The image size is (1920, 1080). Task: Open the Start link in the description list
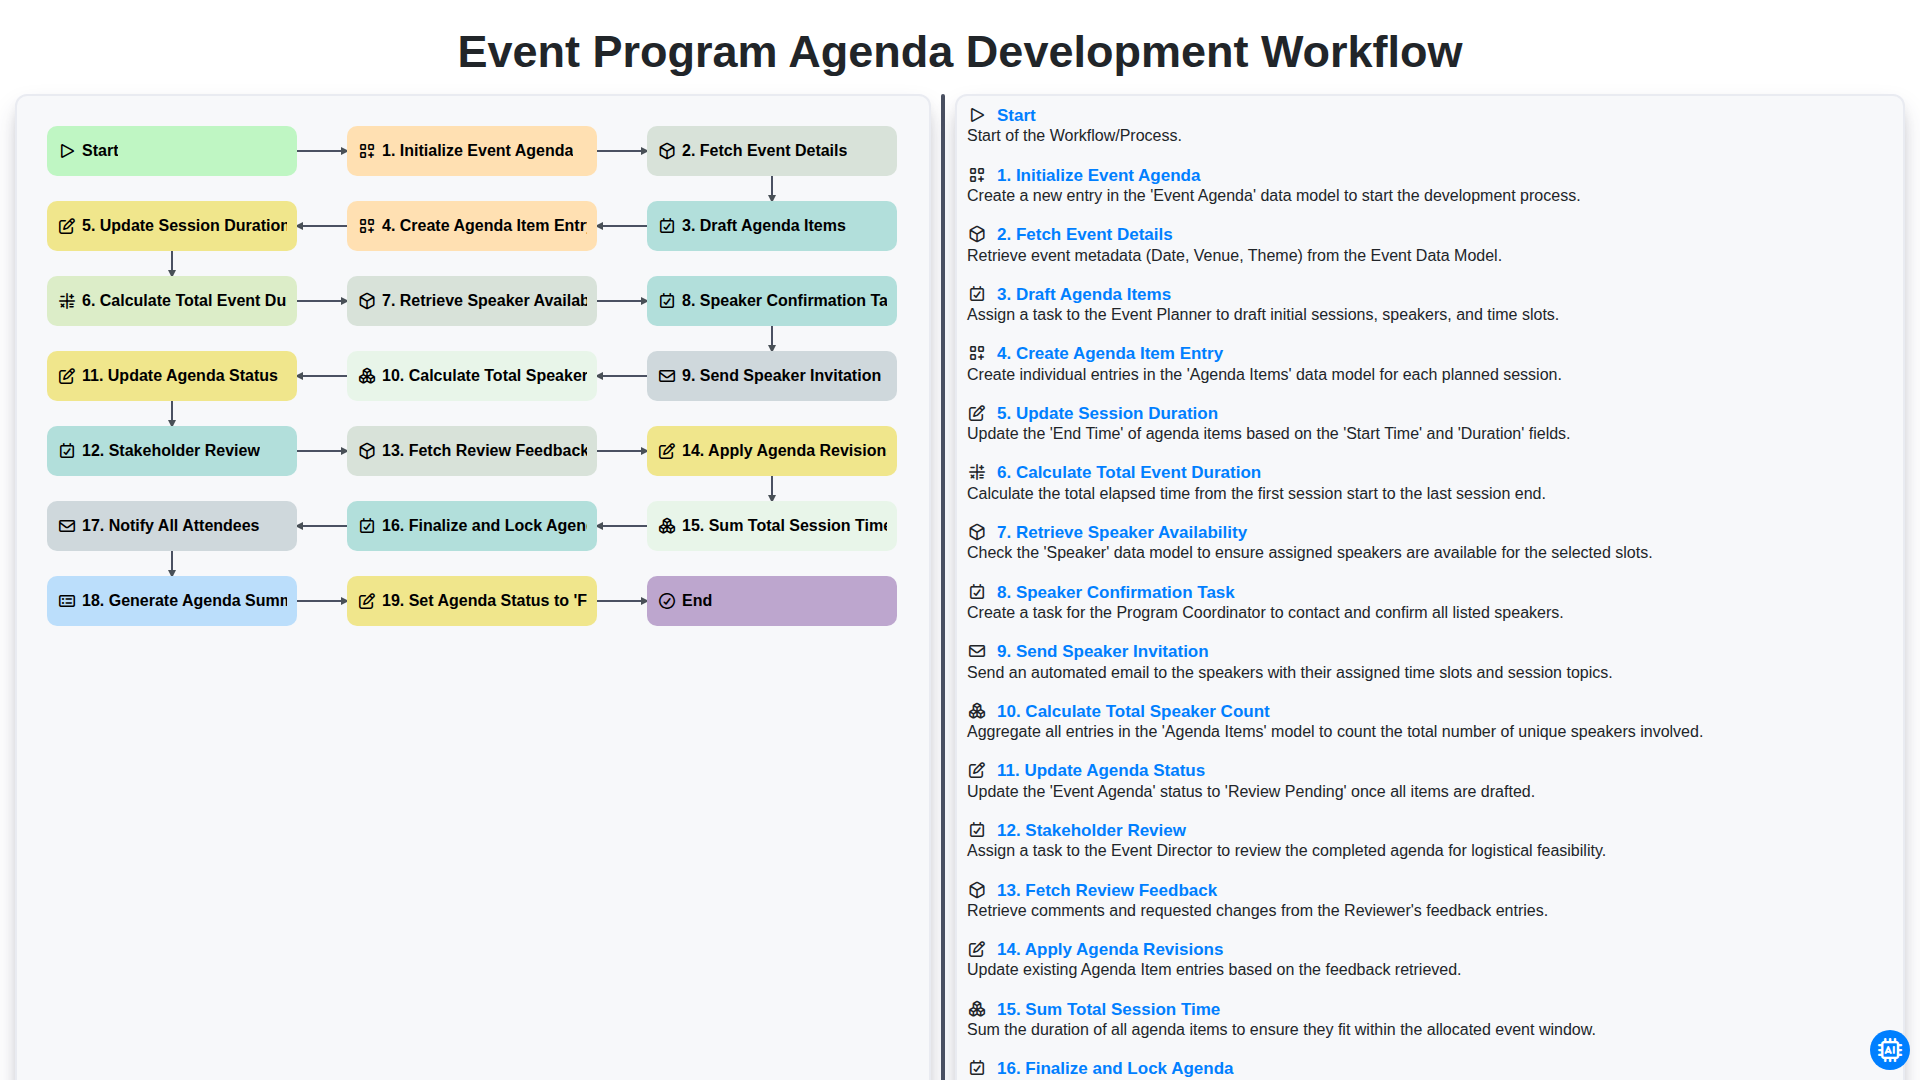click(x=1016, y=115)
